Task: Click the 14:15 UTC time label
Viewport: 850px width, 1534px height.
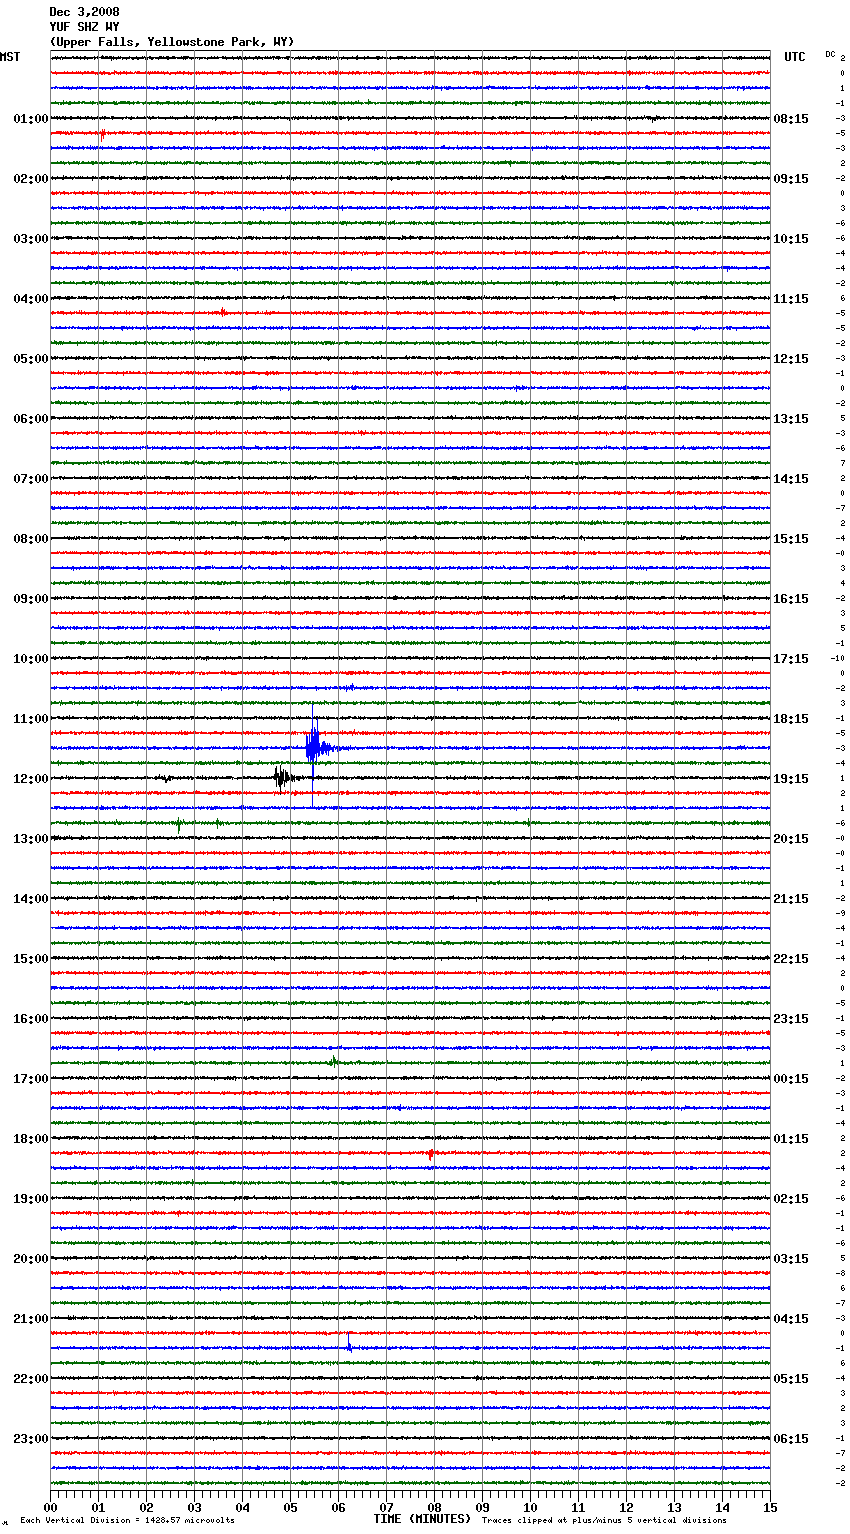Action: click(x=791, y=479)
